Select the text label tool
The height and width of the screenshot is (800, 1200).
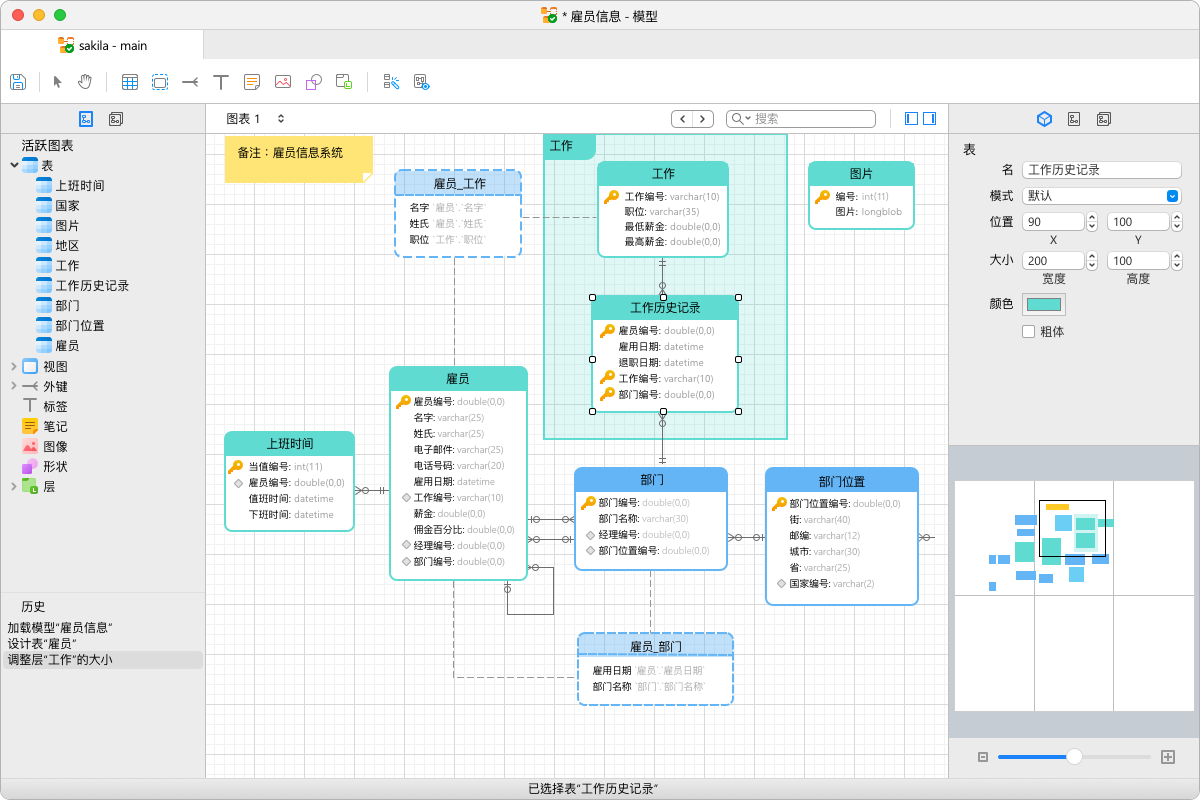(x=221, y=82)
